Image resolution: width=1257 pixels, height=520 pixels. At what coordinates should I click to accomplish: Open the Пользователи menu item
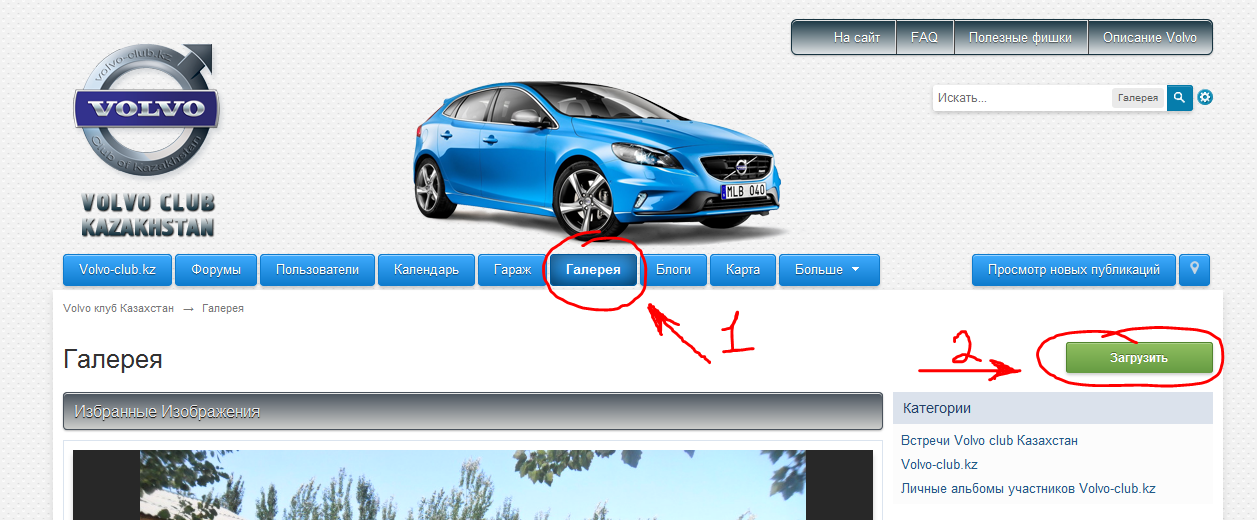(x=317, y=270)
